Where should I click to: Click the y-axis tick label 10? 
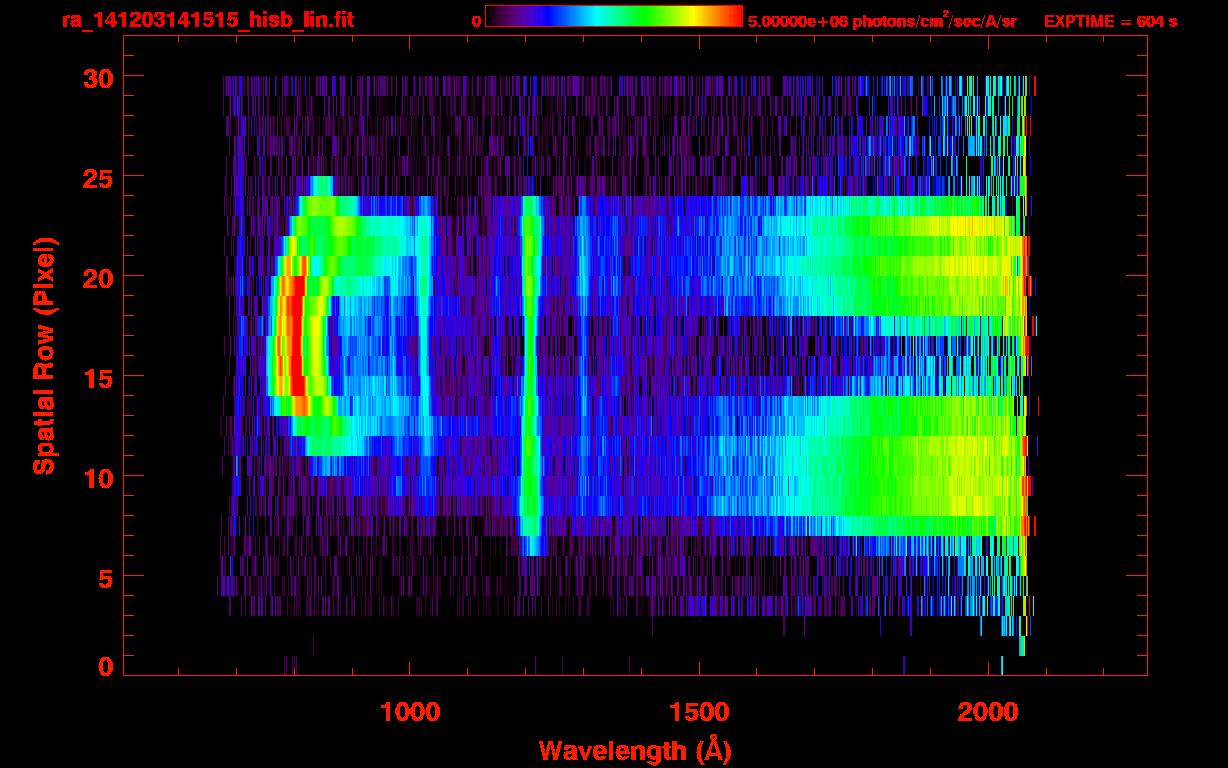(x=97, y=476)
